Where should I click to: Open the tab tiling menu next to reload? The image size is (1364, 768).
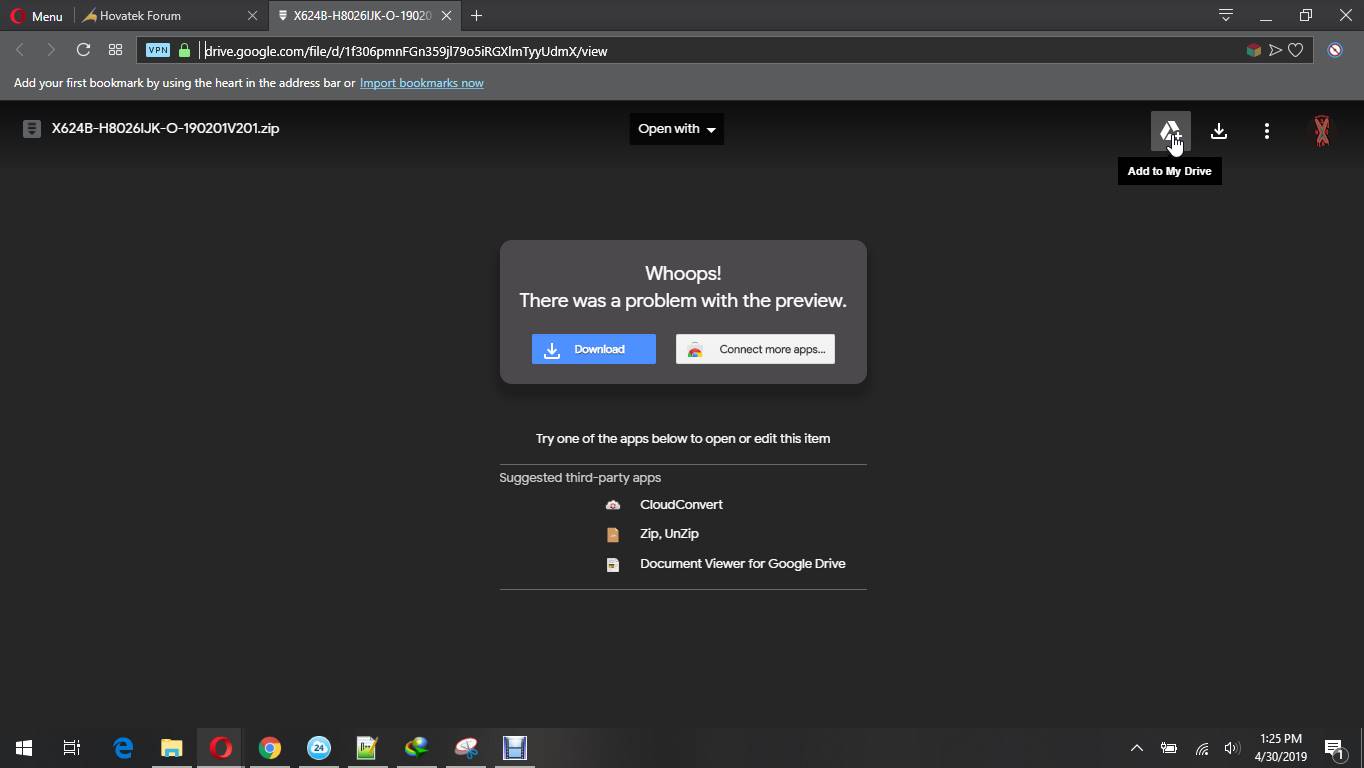[115, 49]
